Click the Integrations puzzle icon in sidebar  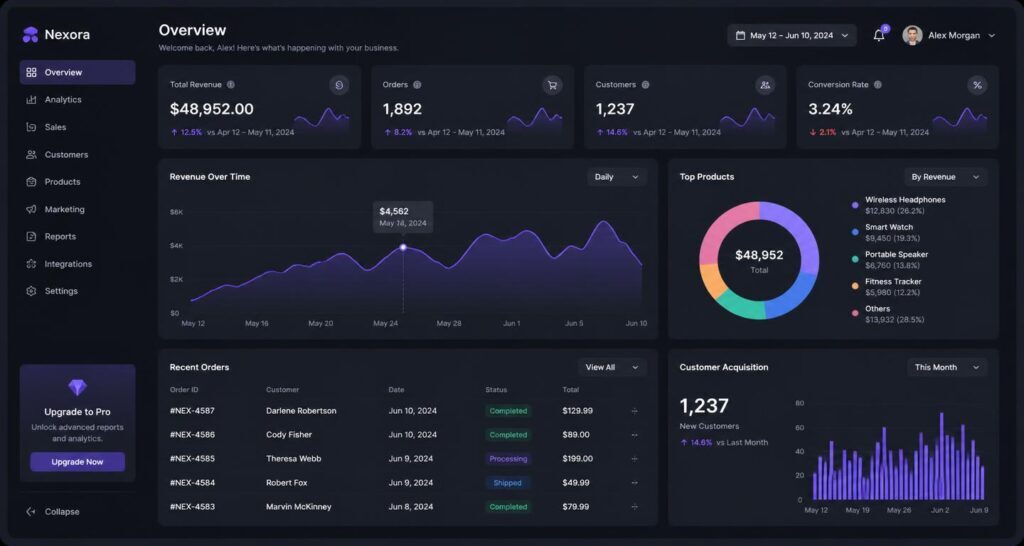pos(31,264)
